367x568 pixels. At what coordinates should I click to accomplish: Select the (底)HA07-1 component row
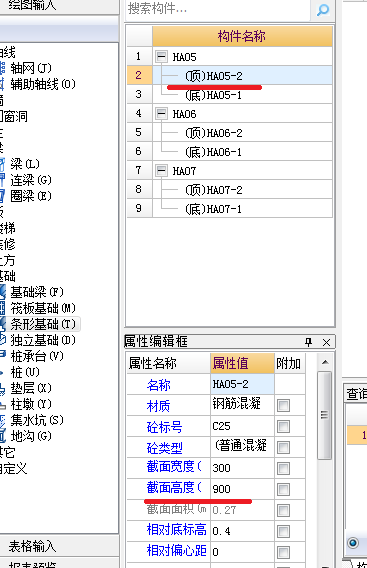click(242, 208)
